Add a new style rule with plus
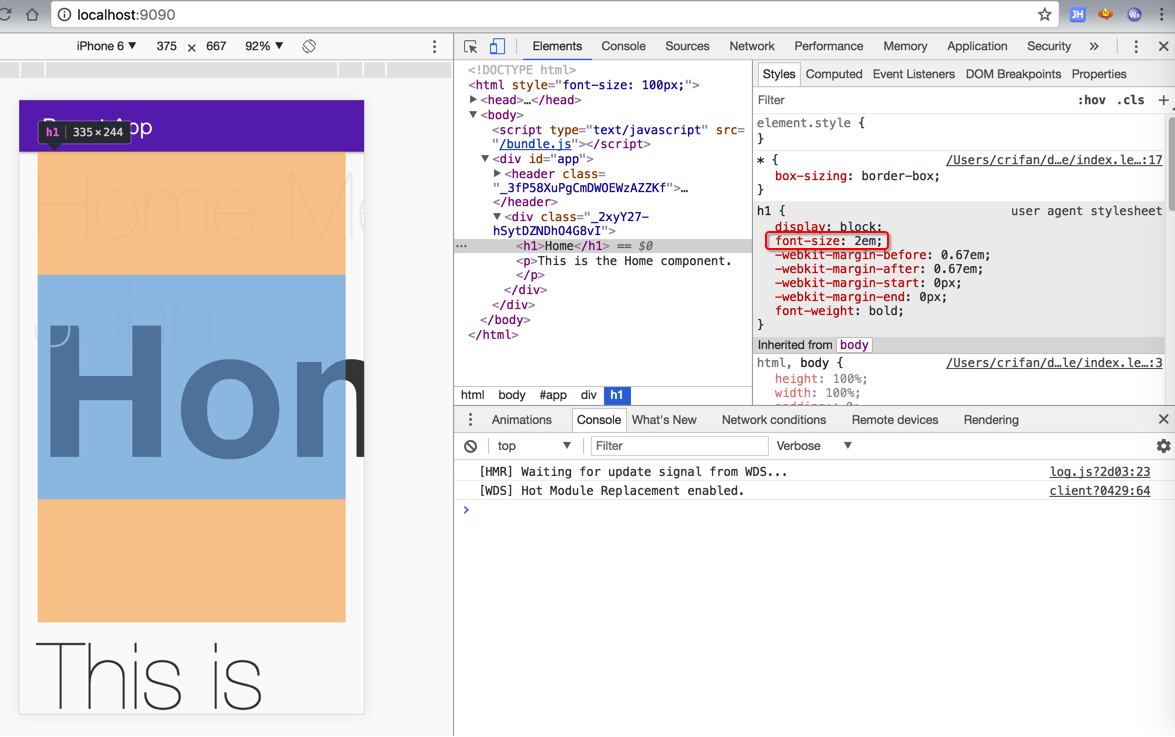The image size is (1175, 737). point(1163,100)
